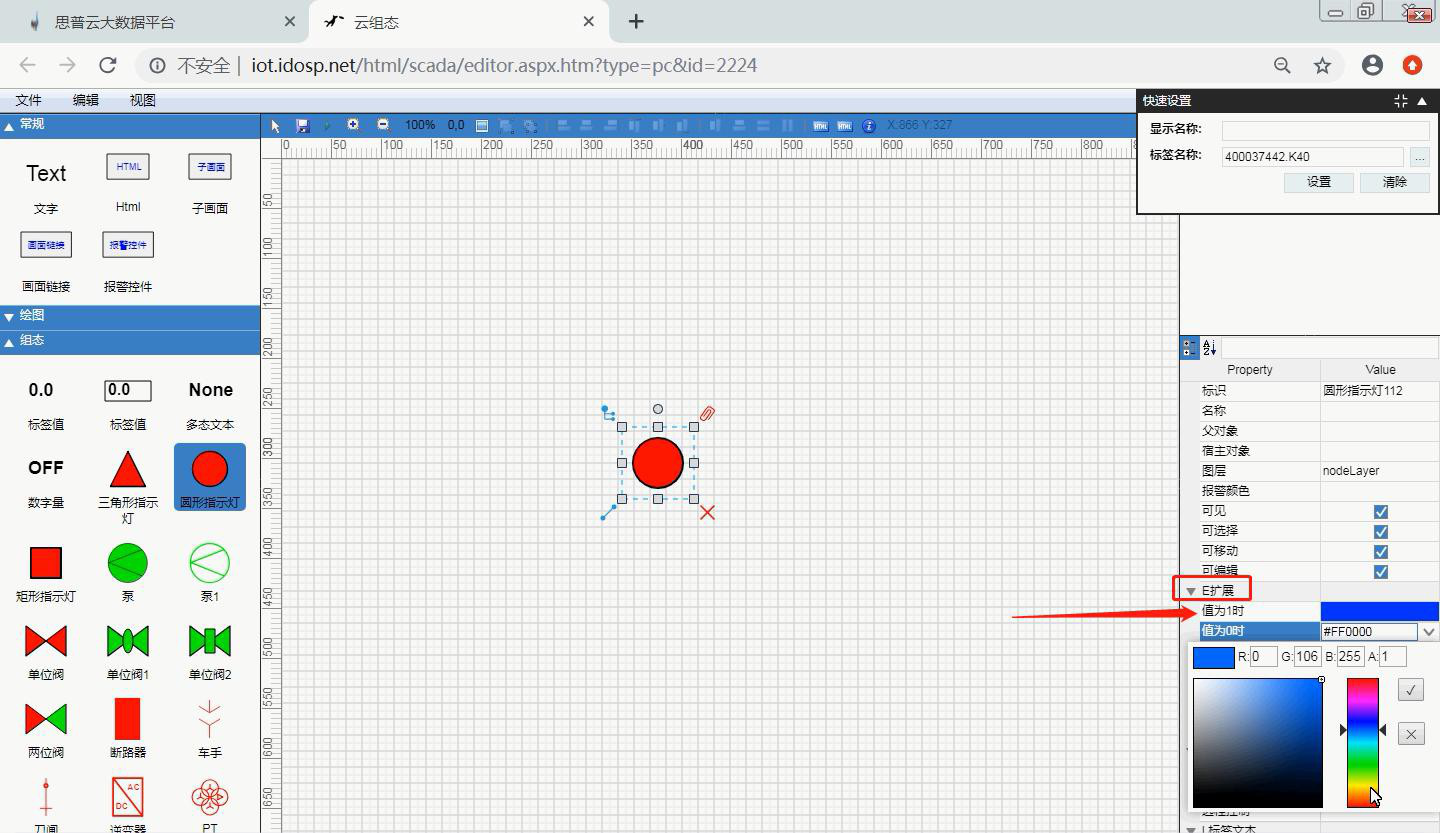This screenshot has width=1440, height=833.
Task: Click the zoom in magnifier icon
Action: (x=353, y=125)
